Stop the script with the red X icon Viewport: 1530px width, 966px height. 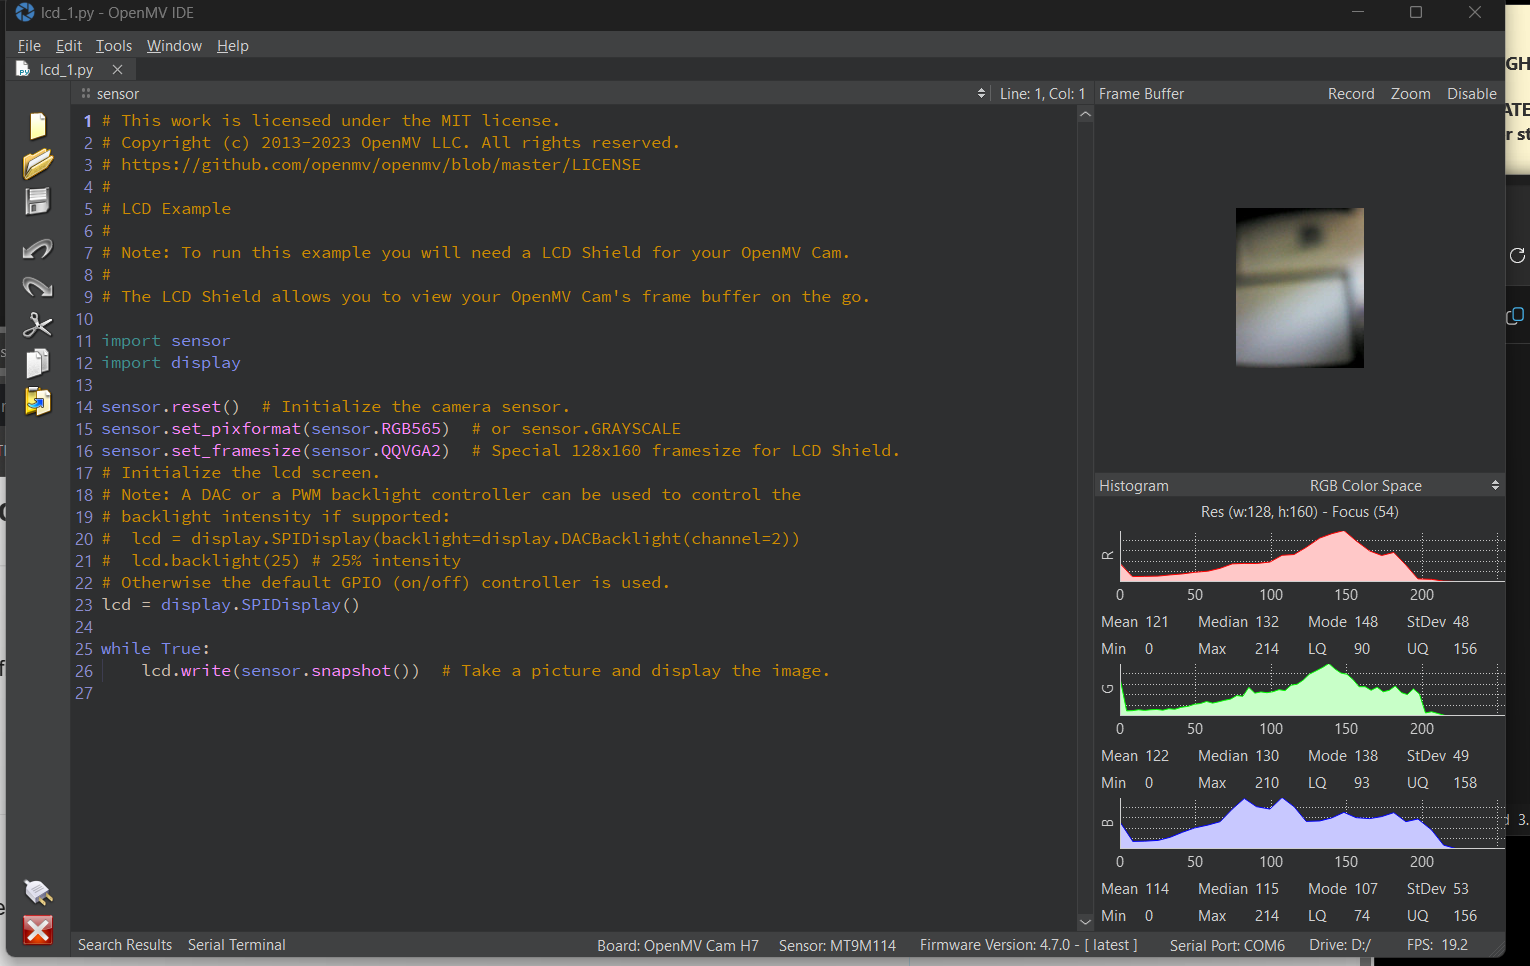(x=38, y=930)
